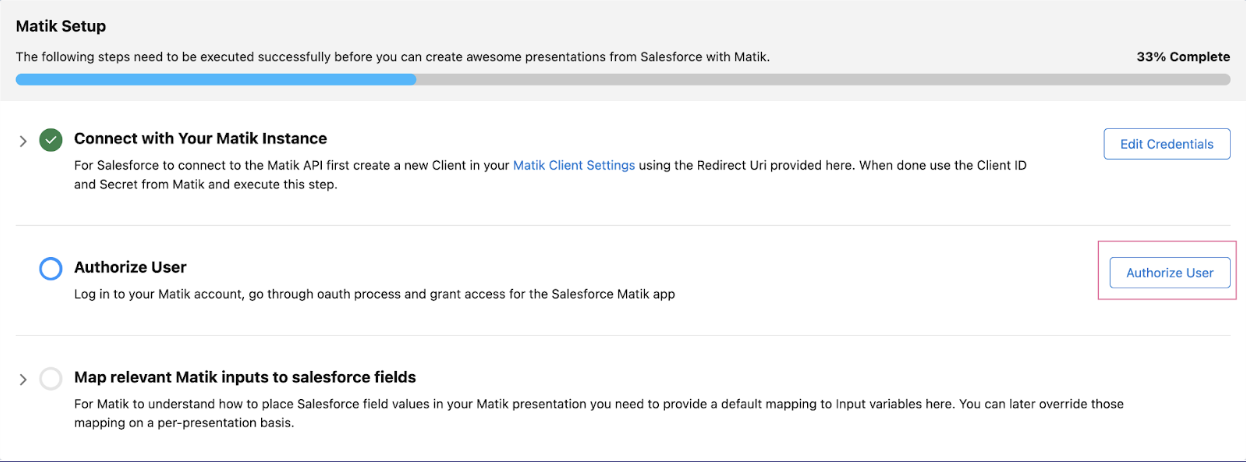Click the 'Matik Setup' page title
This screenshot has height=462, width=1246.
point(61,26)
